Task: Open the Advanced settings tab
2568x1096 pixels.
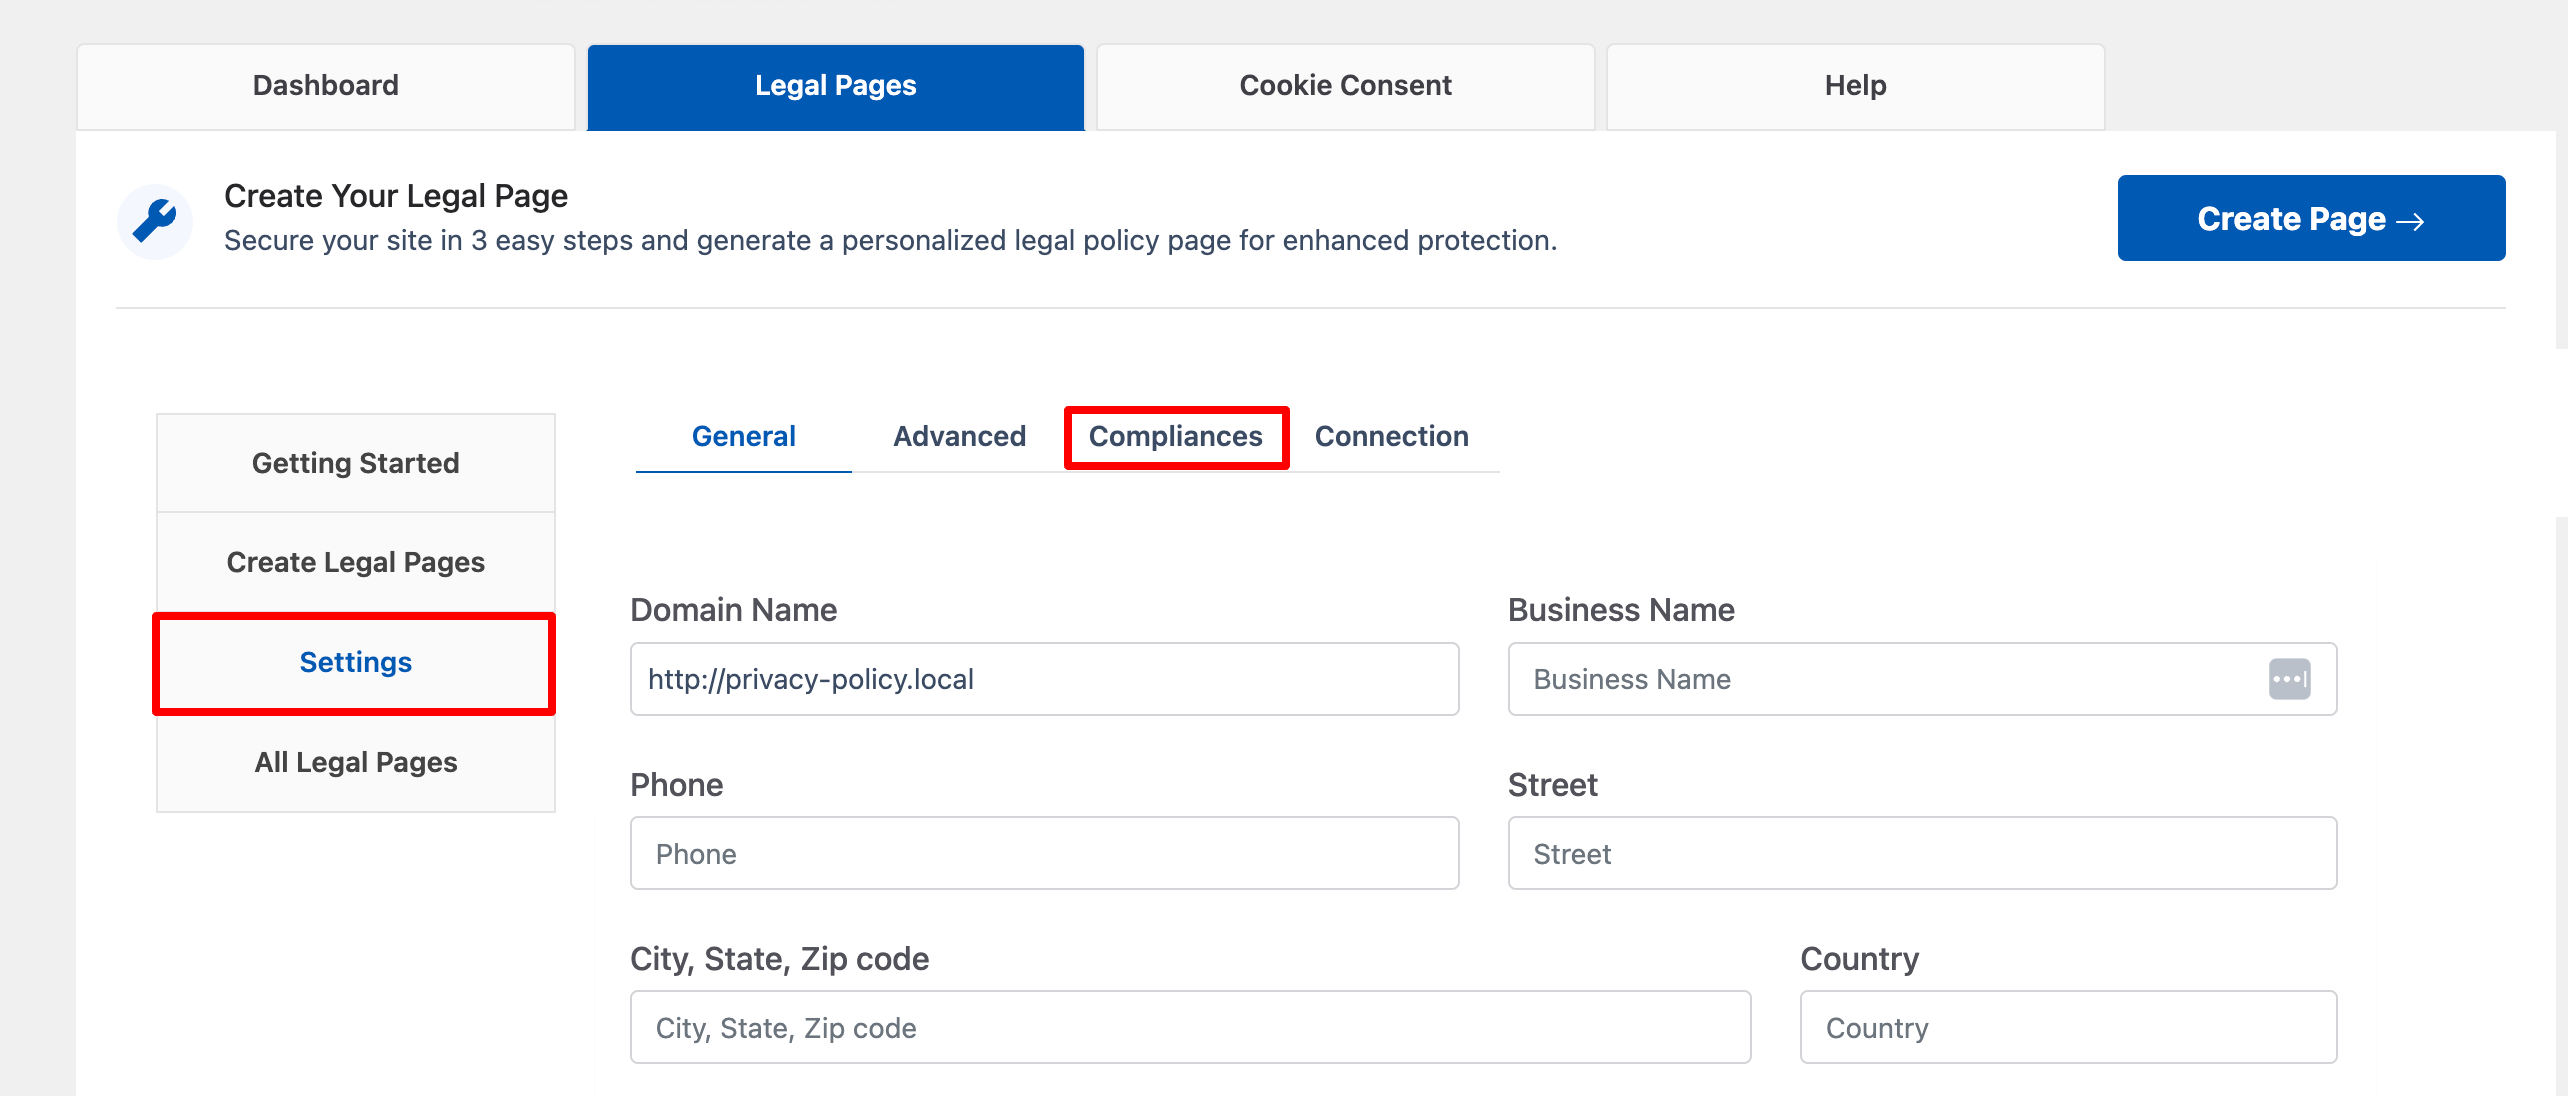Action: [x=959, y=436]
